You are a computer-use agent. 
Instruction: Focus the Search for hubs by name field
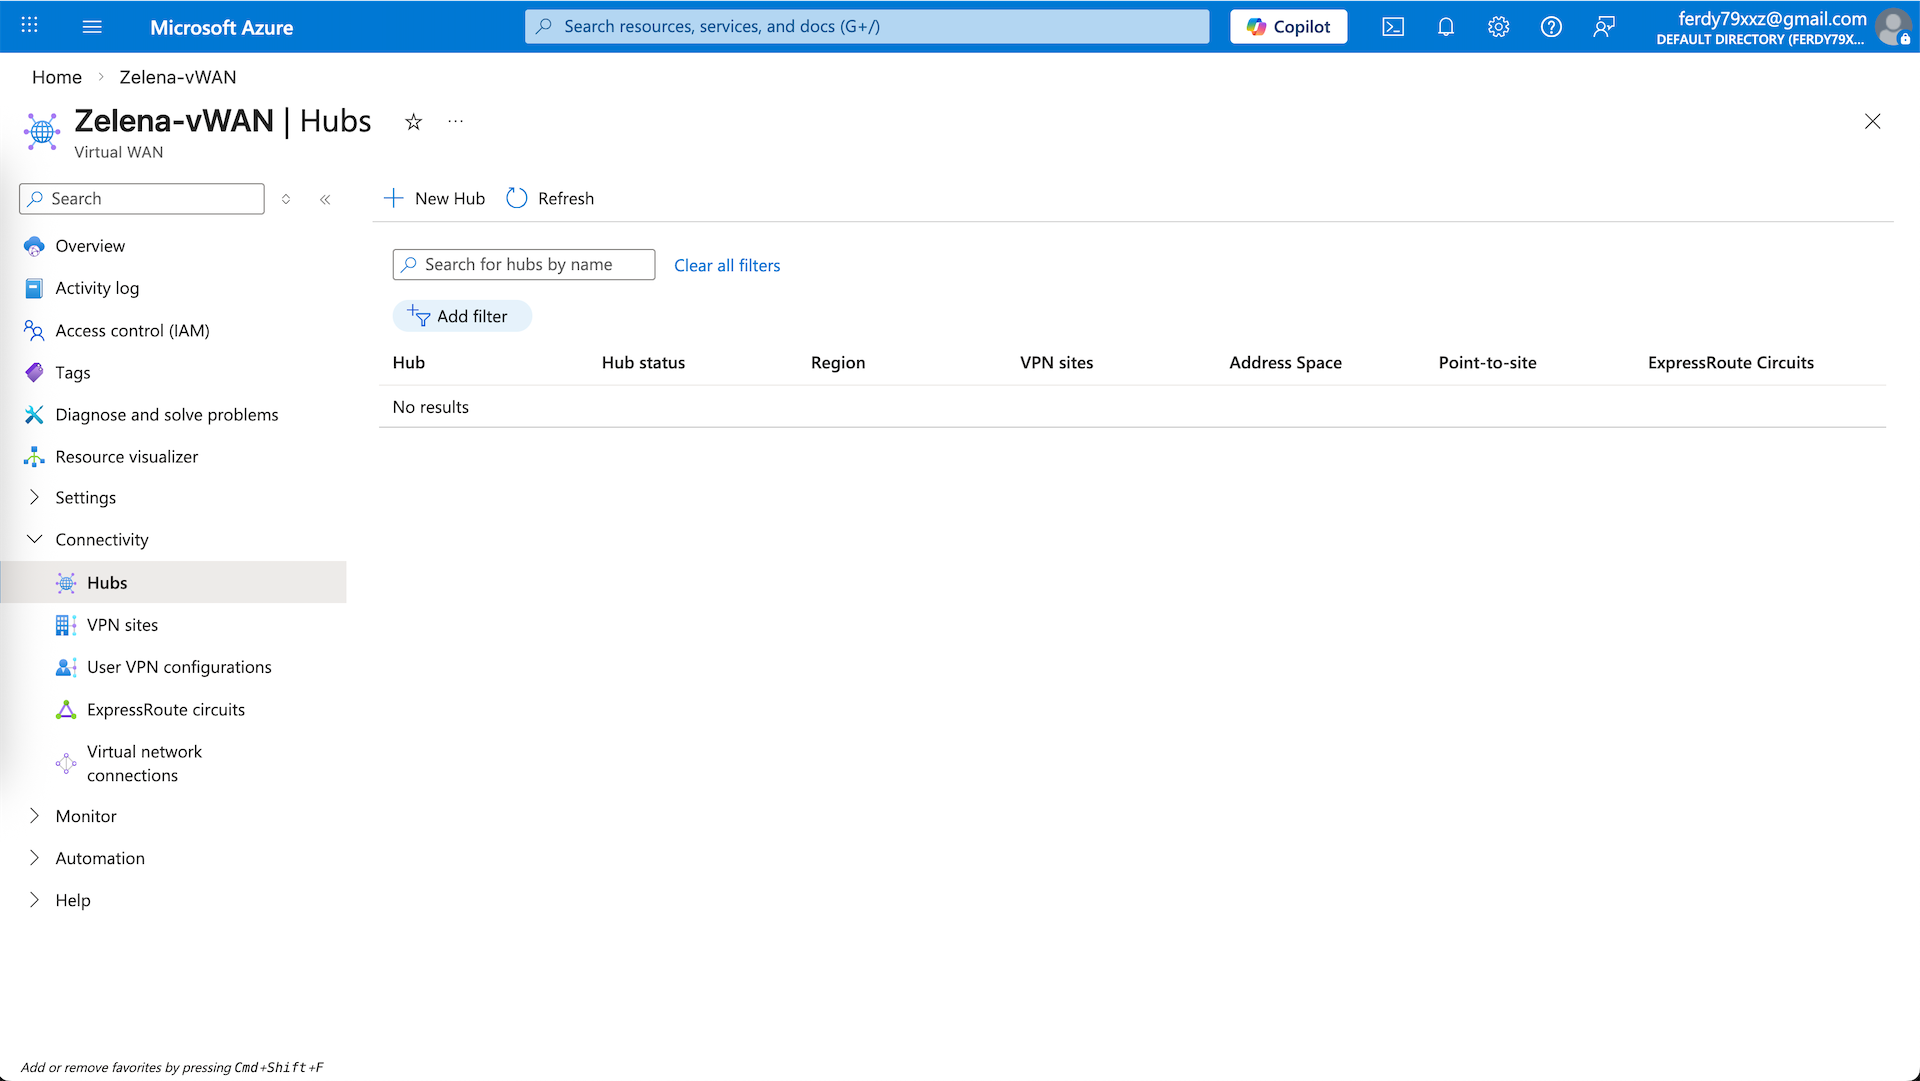535,264
